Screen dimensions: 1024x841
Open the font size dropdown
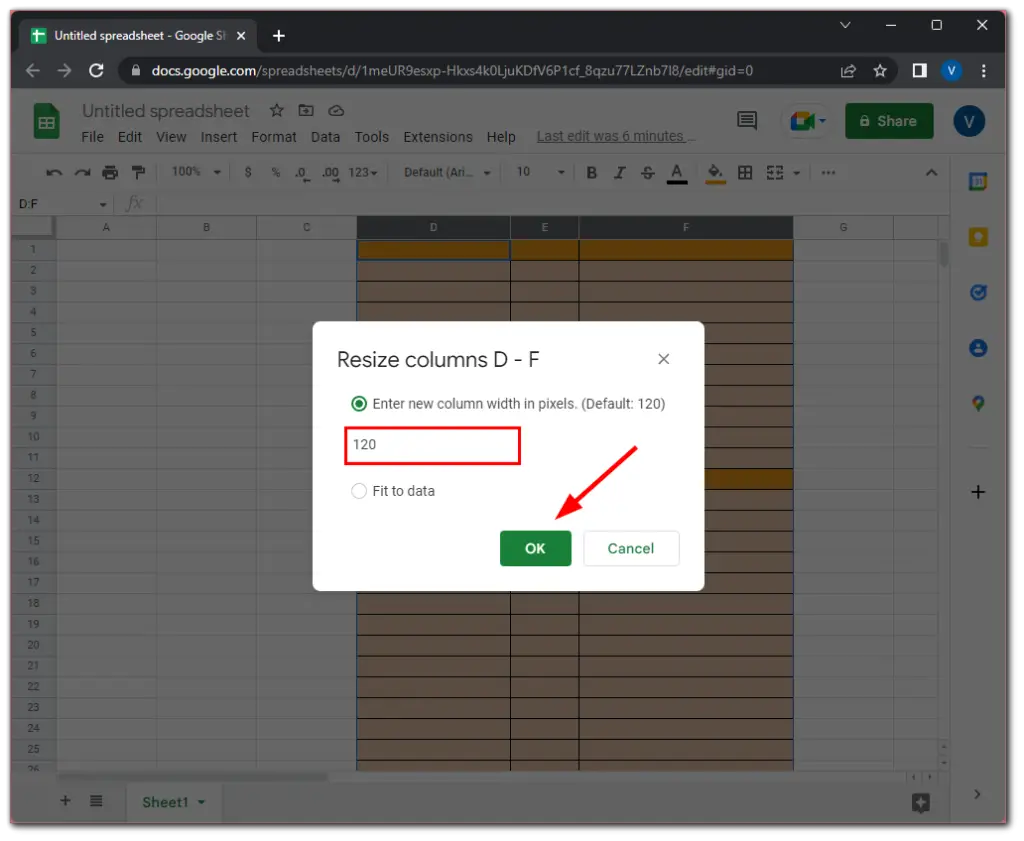click(540, 173)
